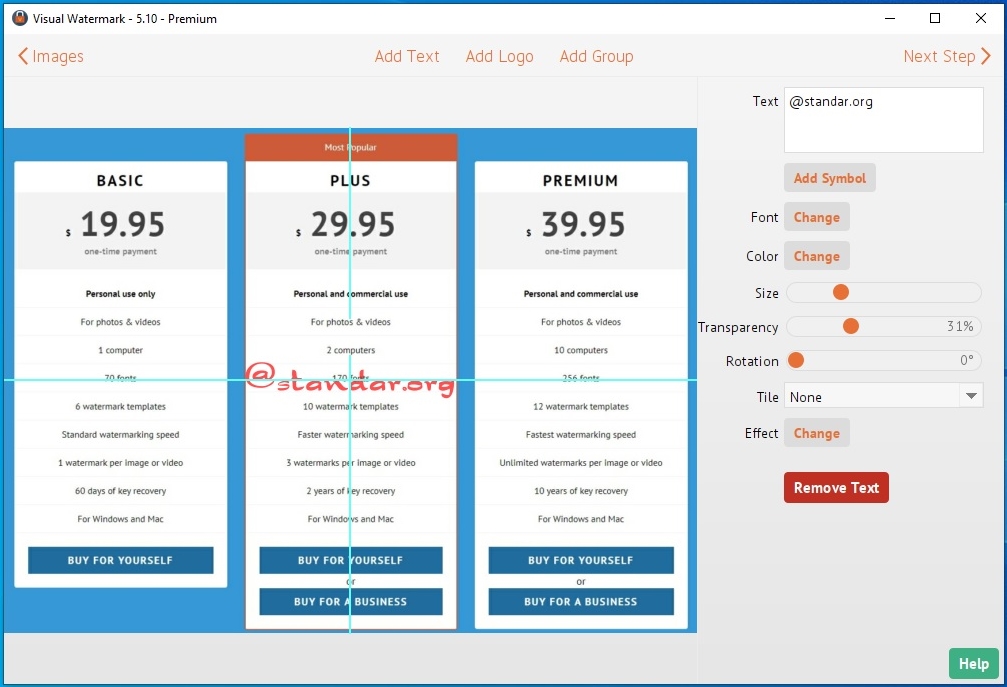This screenshot has width=1007, height=687.
Task: Click BUY FOR A BUSINESS under PREMIUM
Action: (x=581, y=602)
